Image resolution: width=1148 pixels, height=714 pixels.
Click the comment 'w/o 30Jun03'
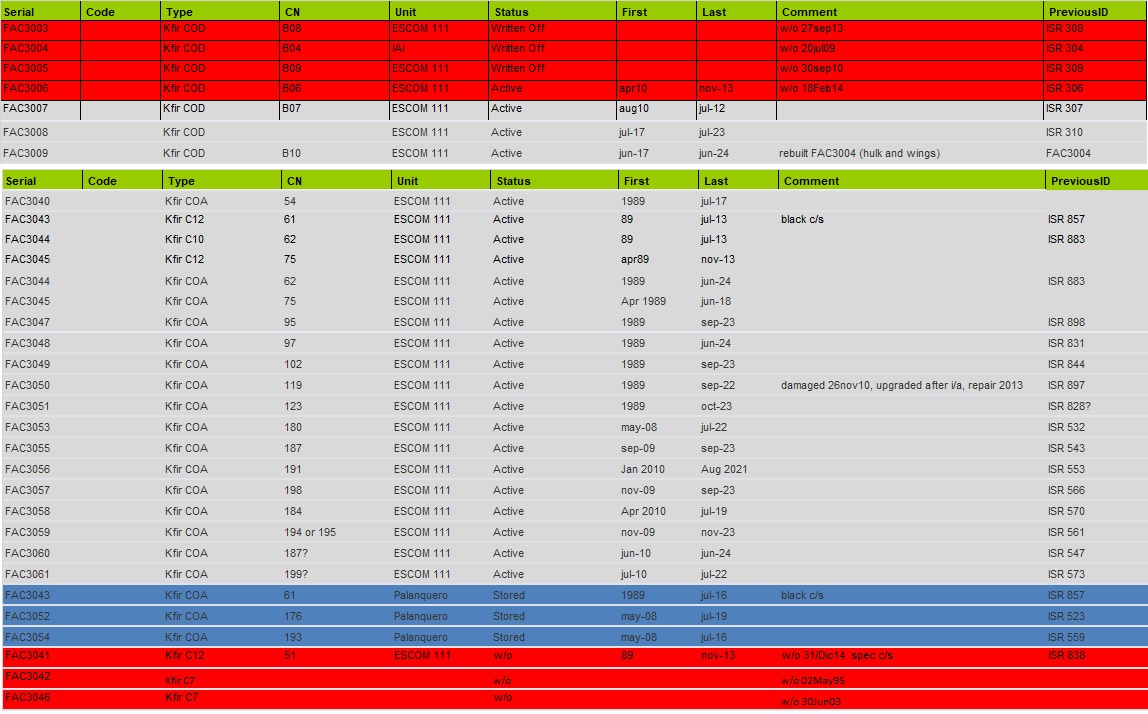point(811,702)
